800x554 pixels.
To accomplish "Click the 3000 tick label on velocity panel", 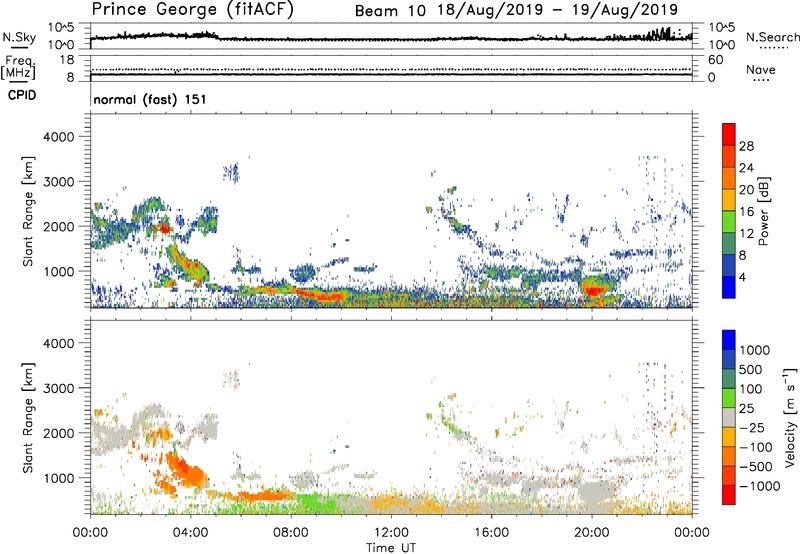I will [58, 388].
